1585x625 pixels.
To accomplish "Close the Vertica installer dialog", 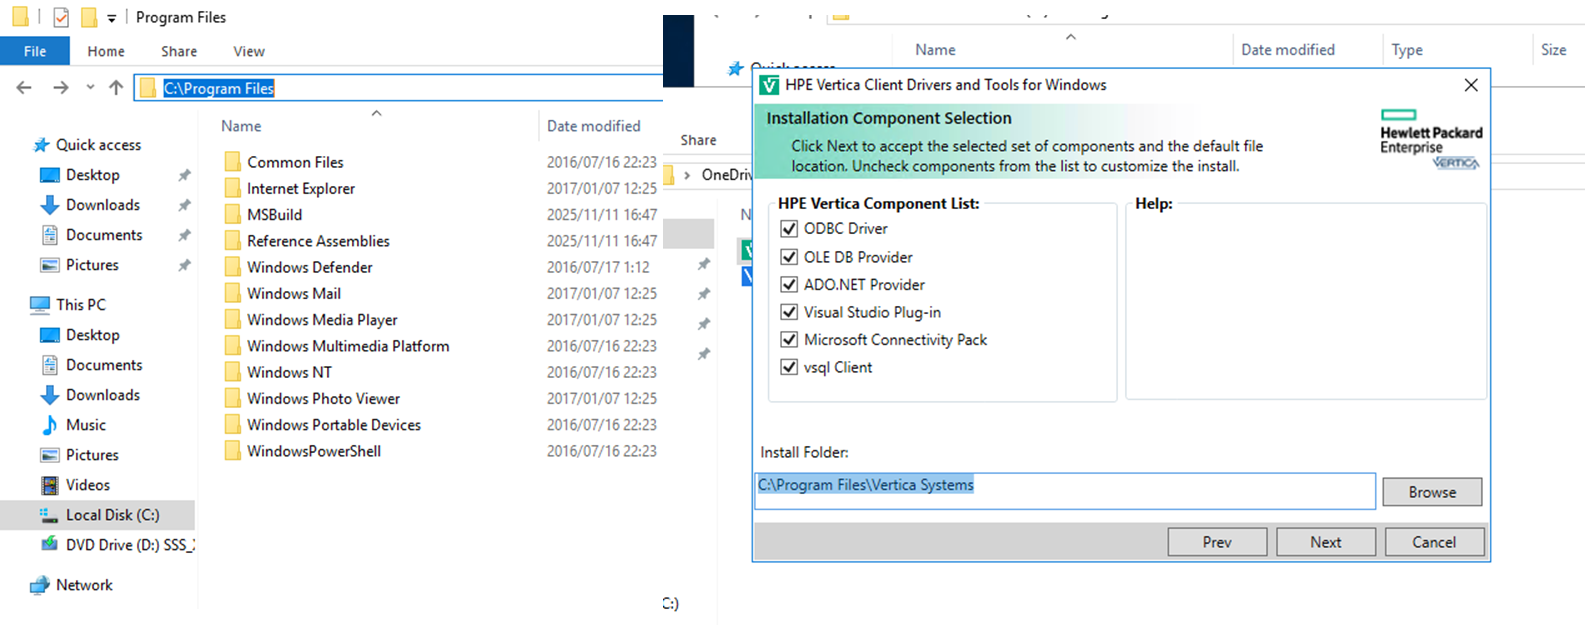I will pos(1471,85).
